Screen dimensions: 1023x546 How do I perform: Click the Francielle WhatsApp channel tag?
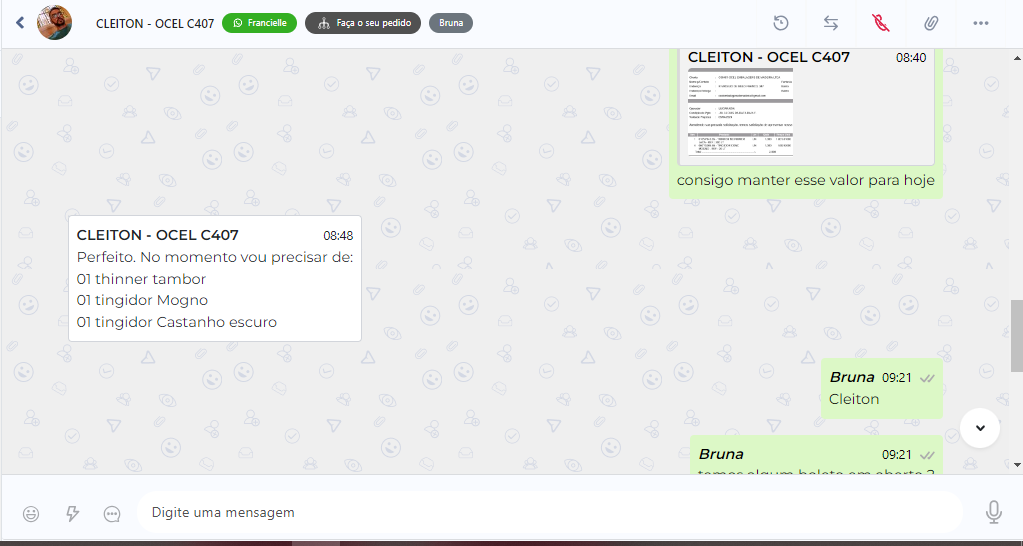(259, 23)
